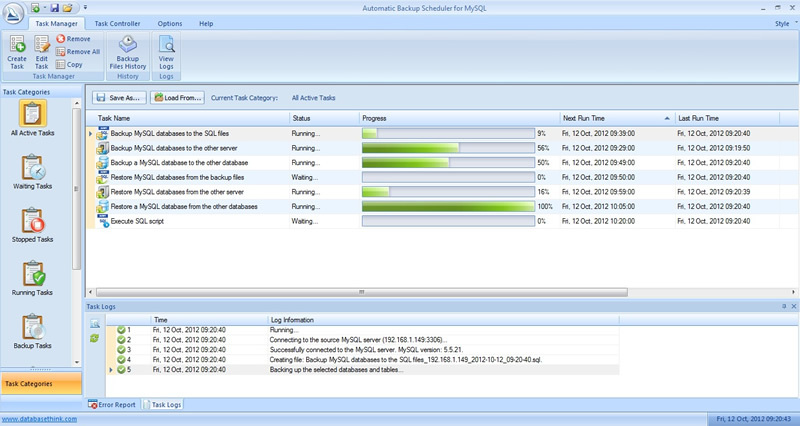
Task: Show the Waiting Tasks category
Action: (x=33, y=172)
